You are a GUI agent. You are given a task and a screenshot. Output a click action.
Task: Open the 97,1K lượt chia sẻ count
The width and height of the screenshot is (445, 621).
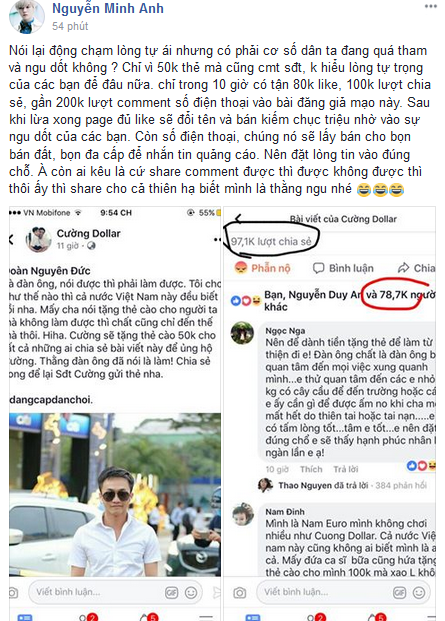(x=271, y=241)
